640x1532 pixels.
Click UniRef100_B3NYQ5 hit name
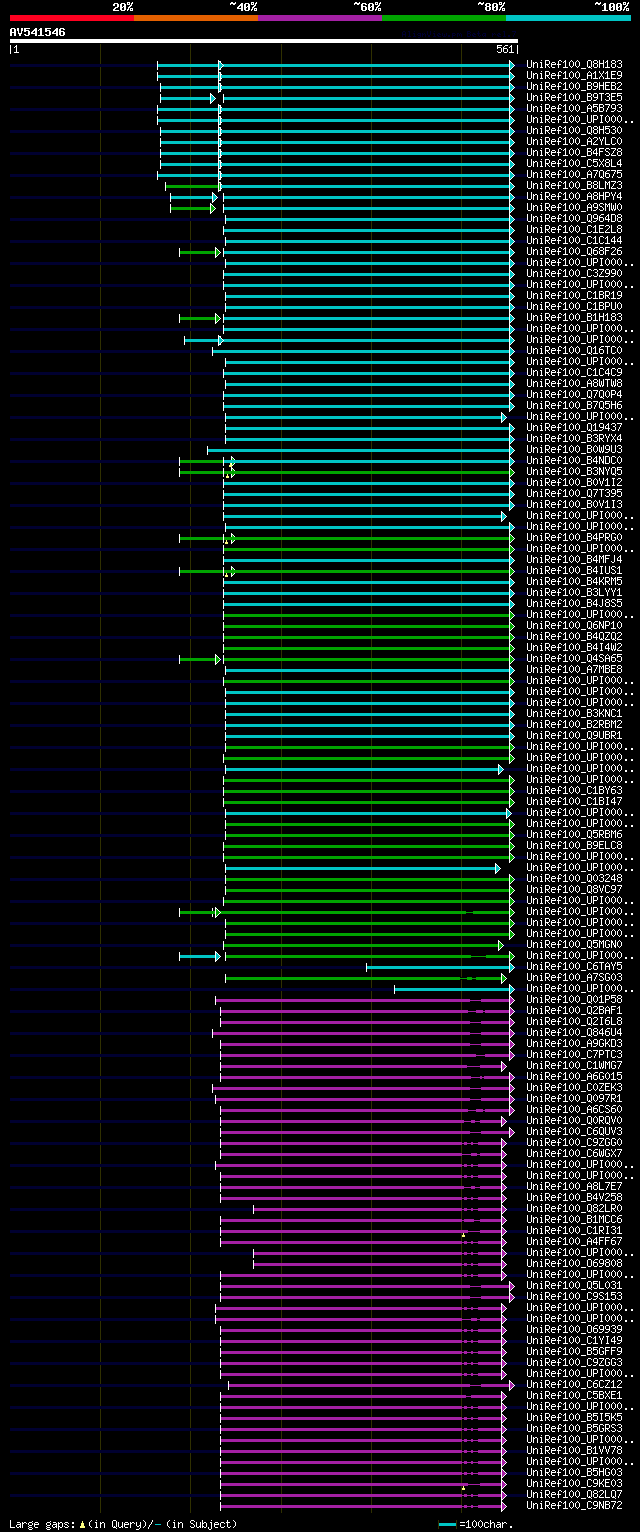tap(575, 471)
